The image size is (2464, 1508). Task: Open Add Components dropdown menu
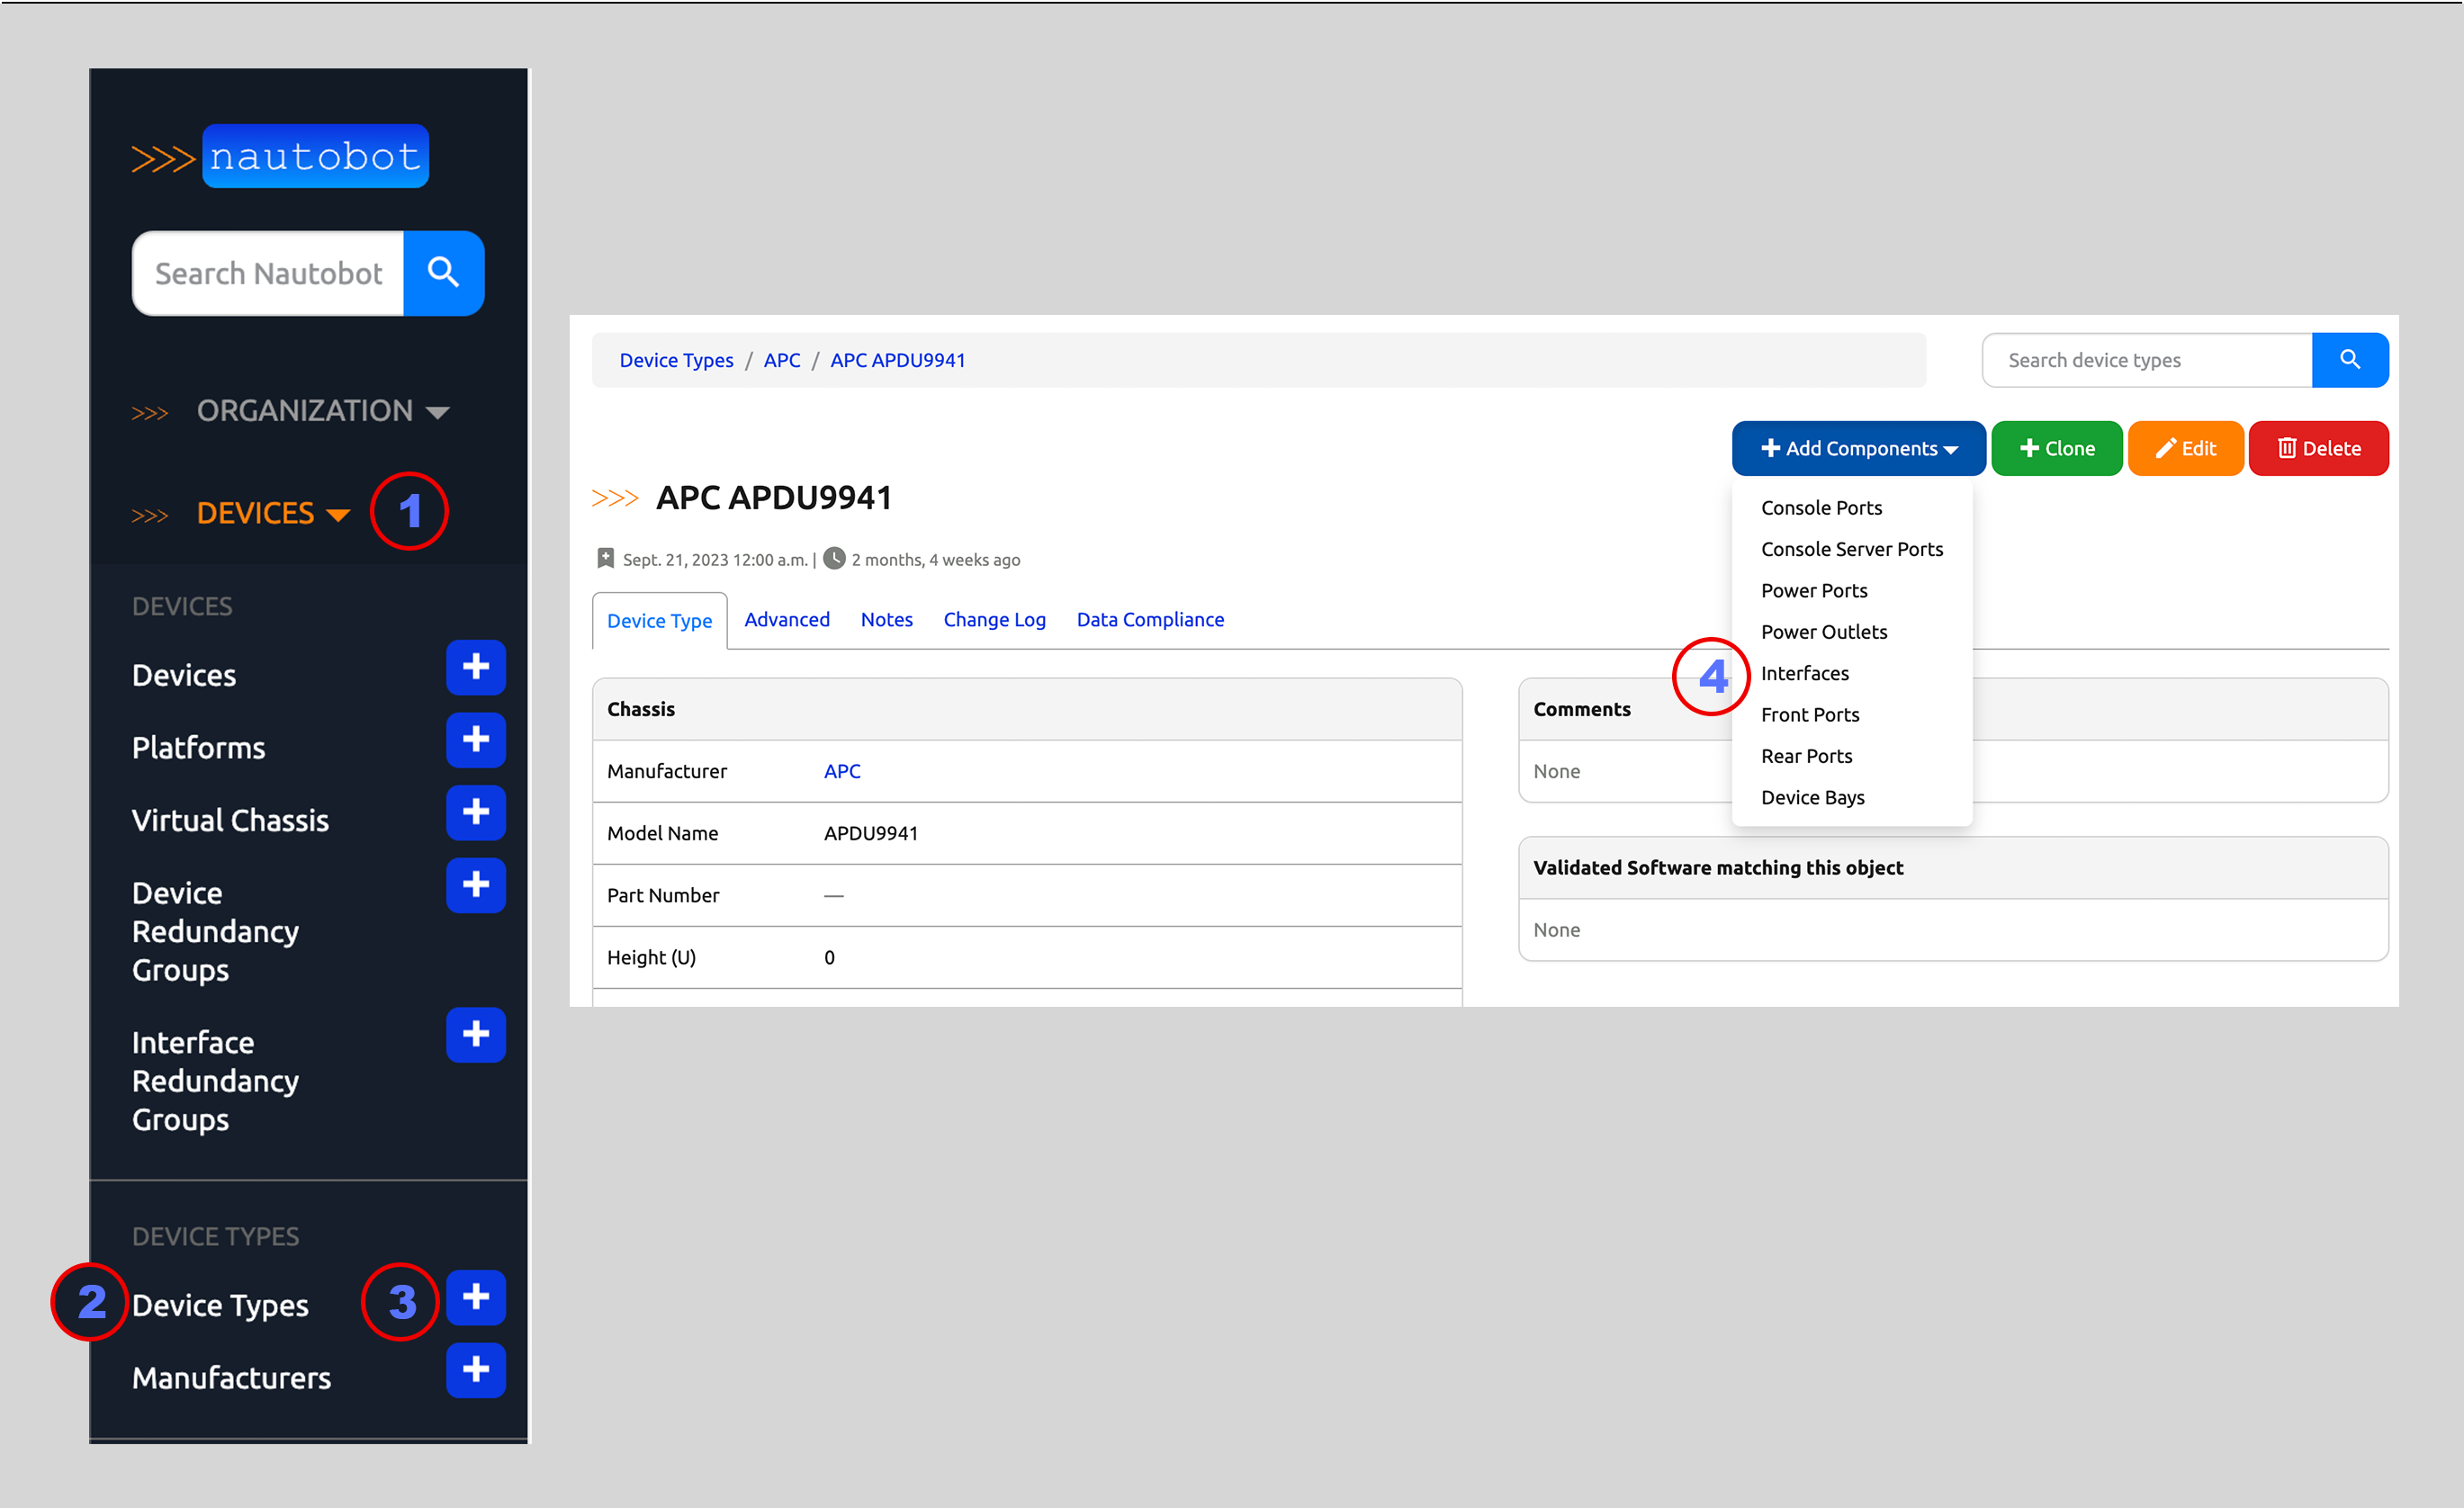coord(1857,449)
